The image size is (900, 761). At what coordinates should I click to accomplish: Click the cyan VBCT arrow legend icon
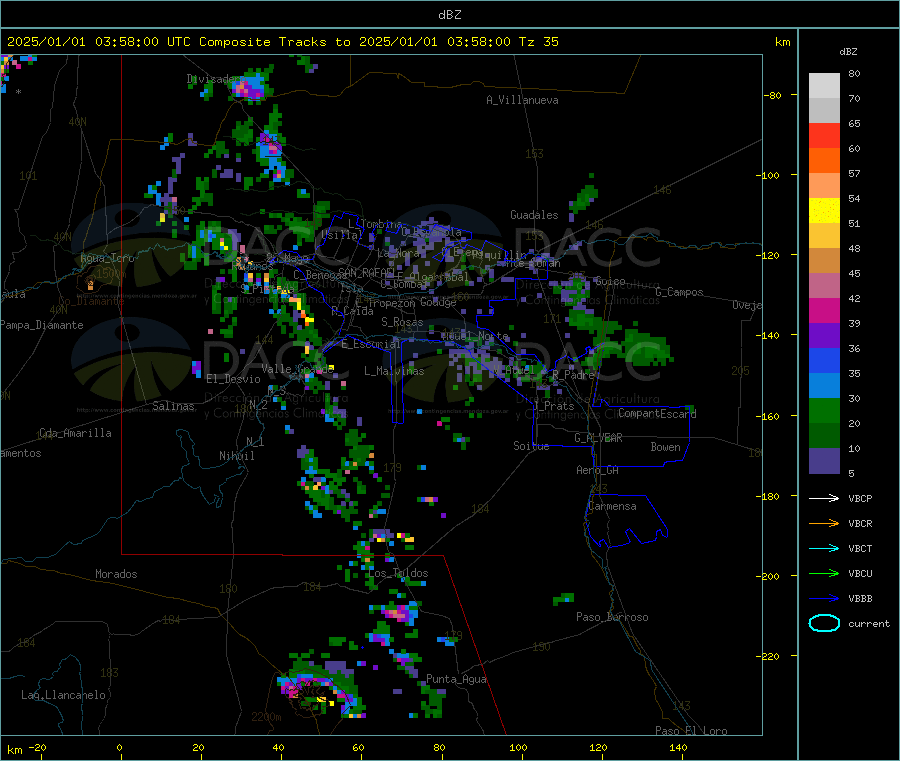pos(824,549)
